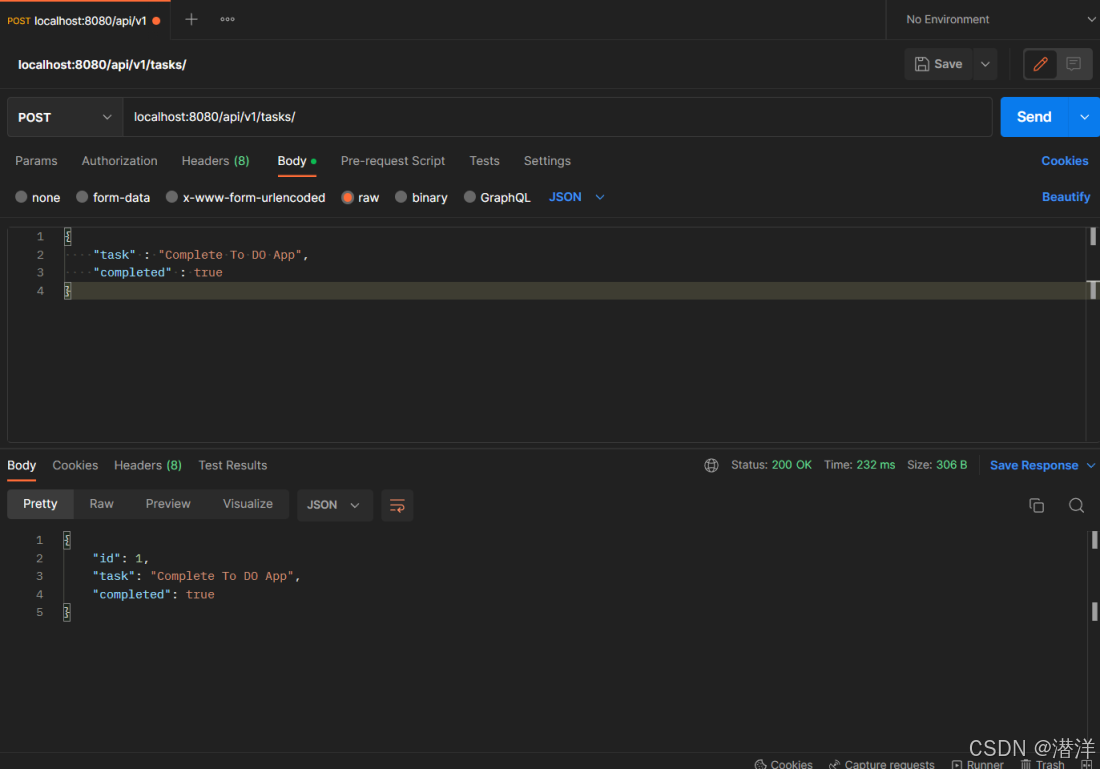Open the request Settings tab
1100x769 pixels.
(x=547, y=161)
